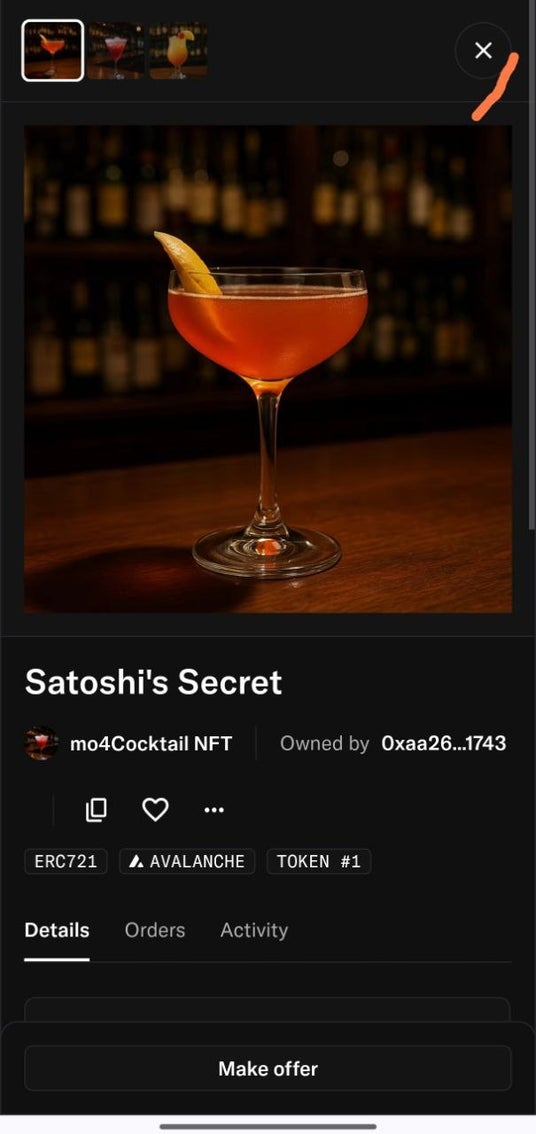Viewport: 536px width, 1134px height.
Task: Open the mo4Cocktail NFT collection link
Action: coord(150,743)
